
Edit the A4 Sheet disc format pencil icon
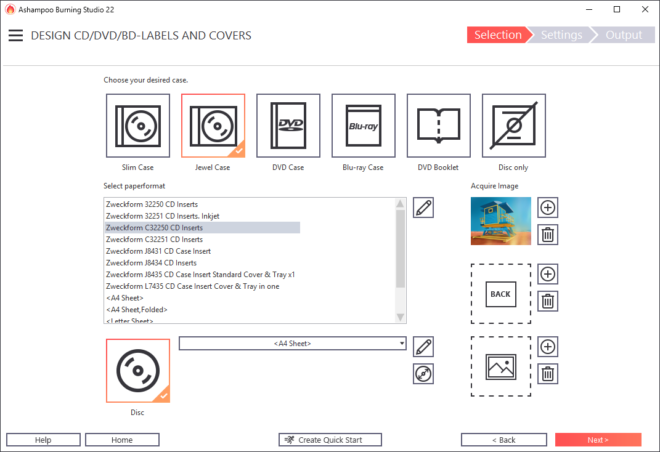pos(423,347)
